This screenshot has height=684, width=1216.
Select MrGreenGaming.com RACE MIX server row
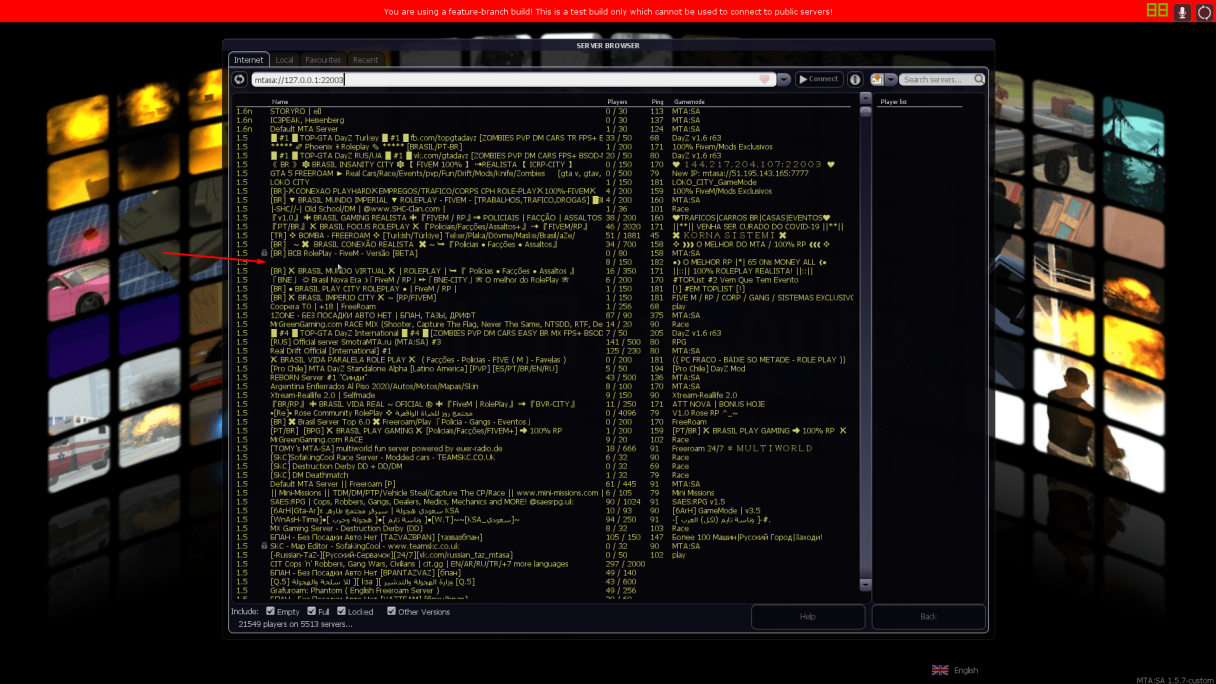coord(543,324)
